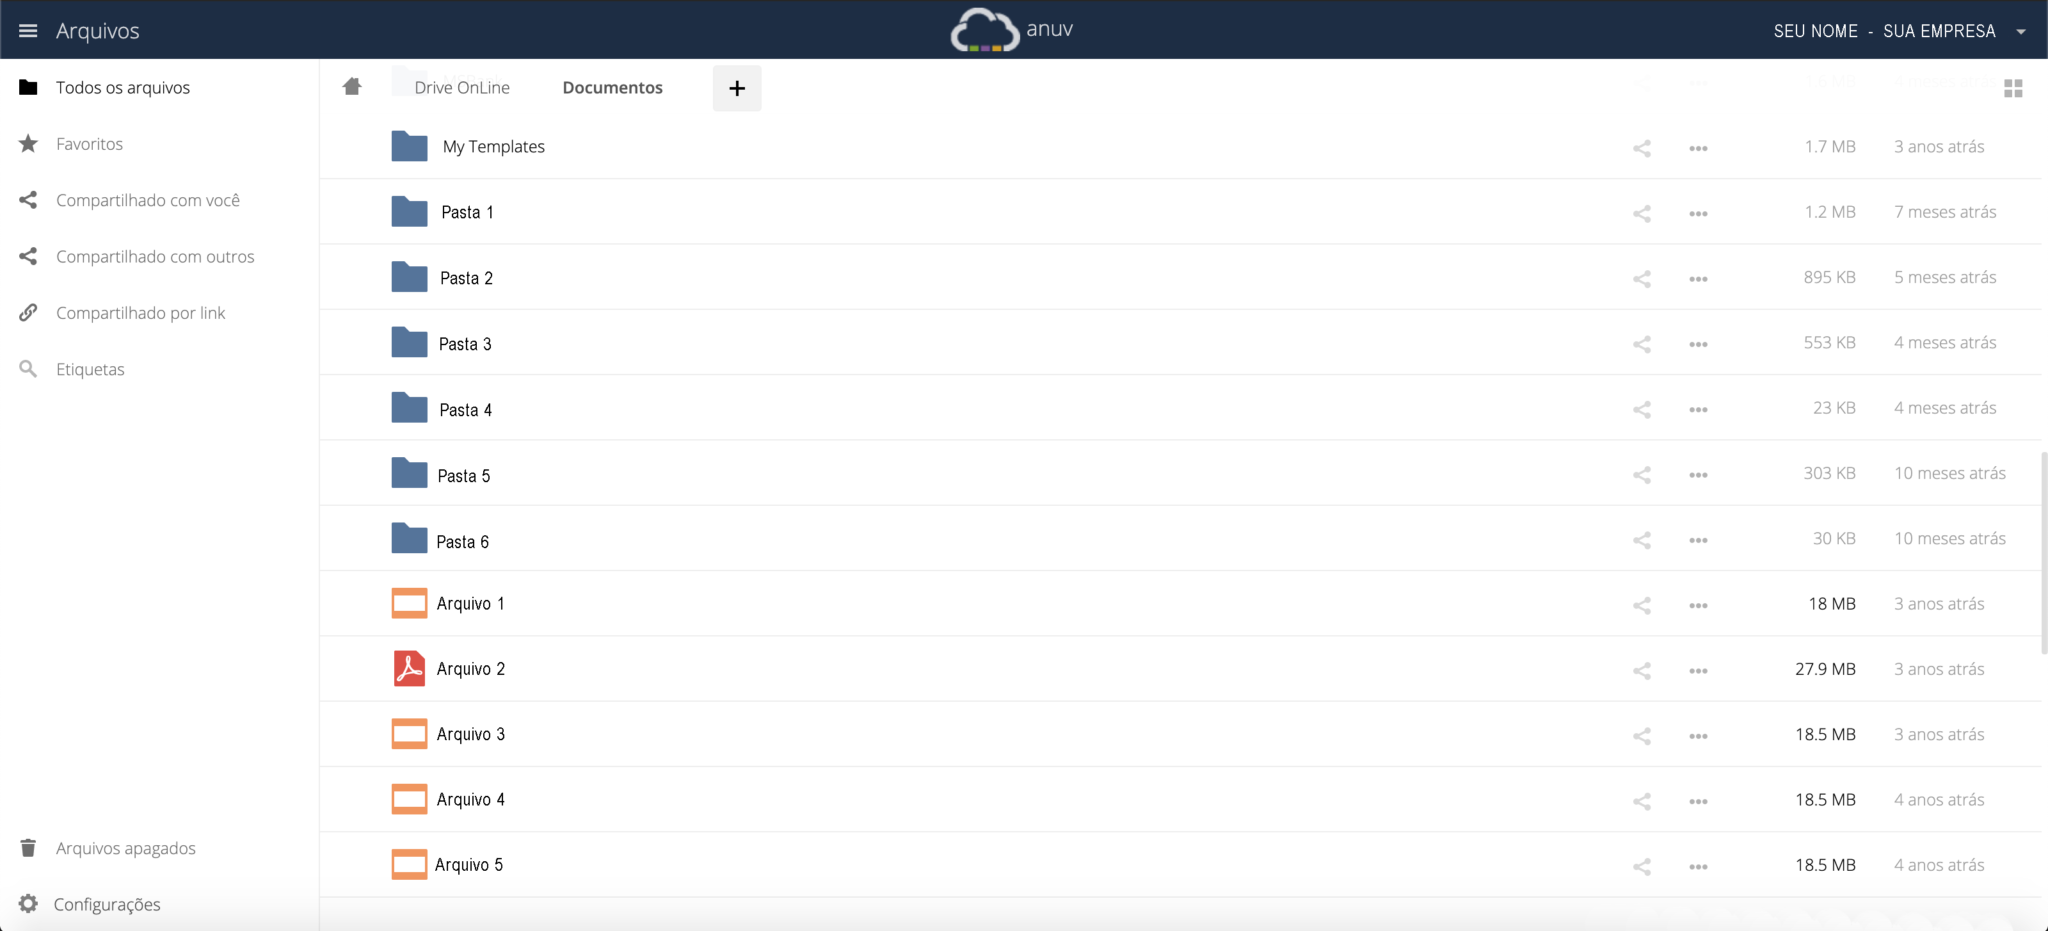Viewport: 2048px width, 931px height.
Task: Navigate to Drive OnLine breadcrumb entry
Action: pos(462,87)
